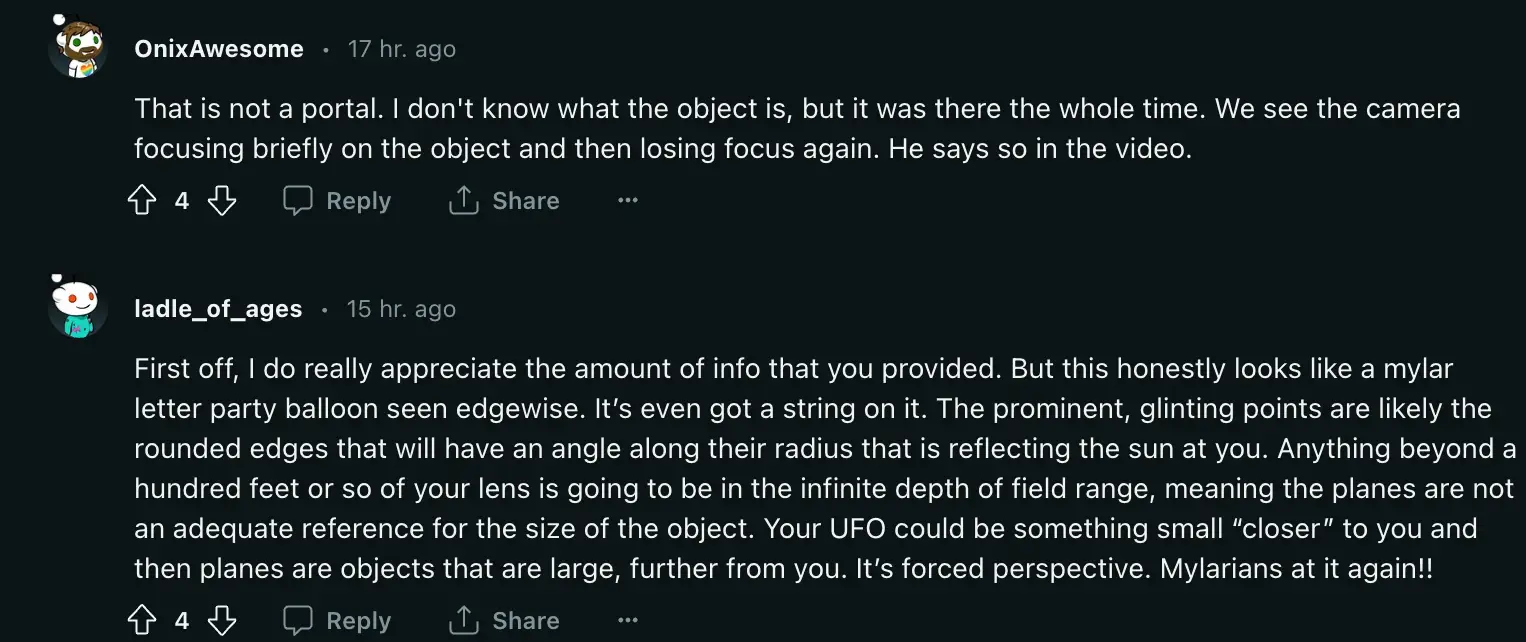The width and height of the screenshot is (1526, 642).
Task: Upvote ladle_of_ages' comment
Action: [142, 621]
